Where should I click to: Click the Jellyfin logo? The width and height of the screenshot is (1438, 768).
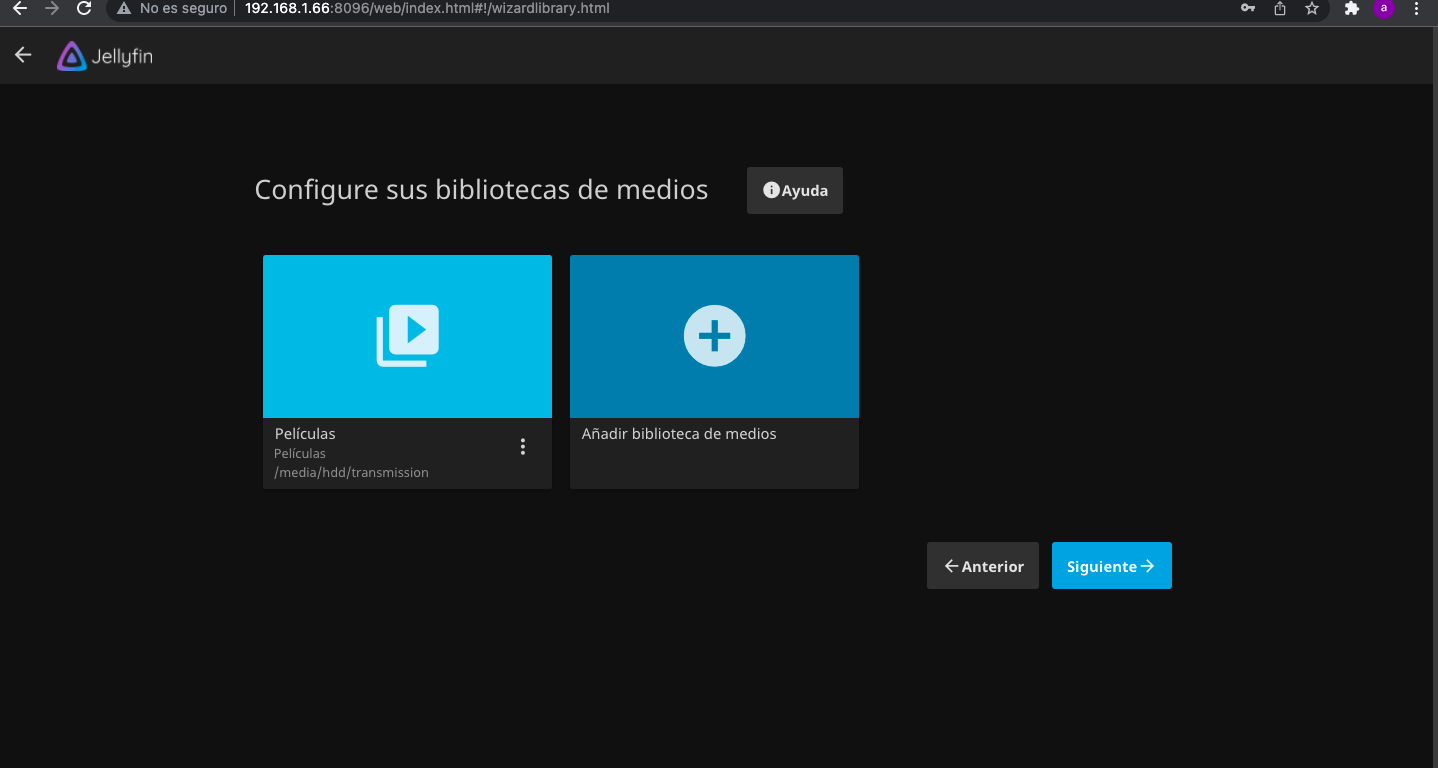[x=105, y=57]
